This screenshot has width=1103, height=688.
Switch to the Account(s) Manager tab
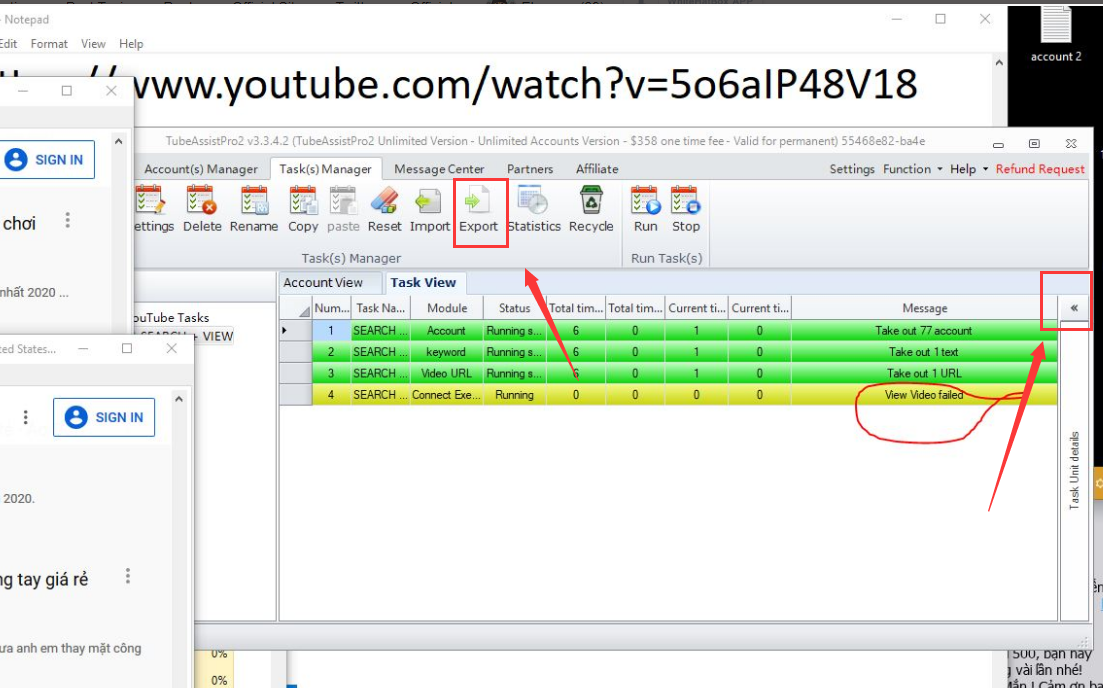[201, 169]
